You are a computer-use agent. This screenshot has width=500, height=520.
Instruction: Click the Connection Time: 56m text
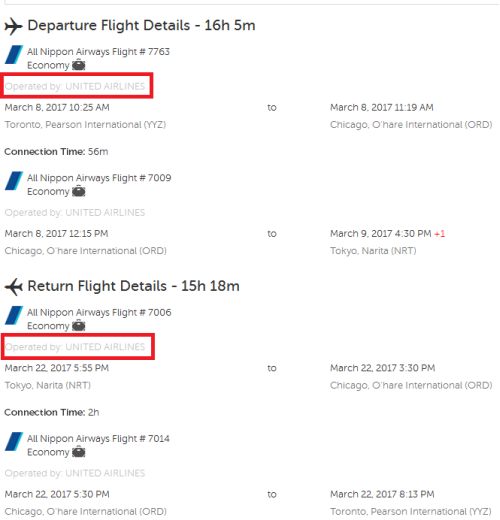(x=56, y=152)
